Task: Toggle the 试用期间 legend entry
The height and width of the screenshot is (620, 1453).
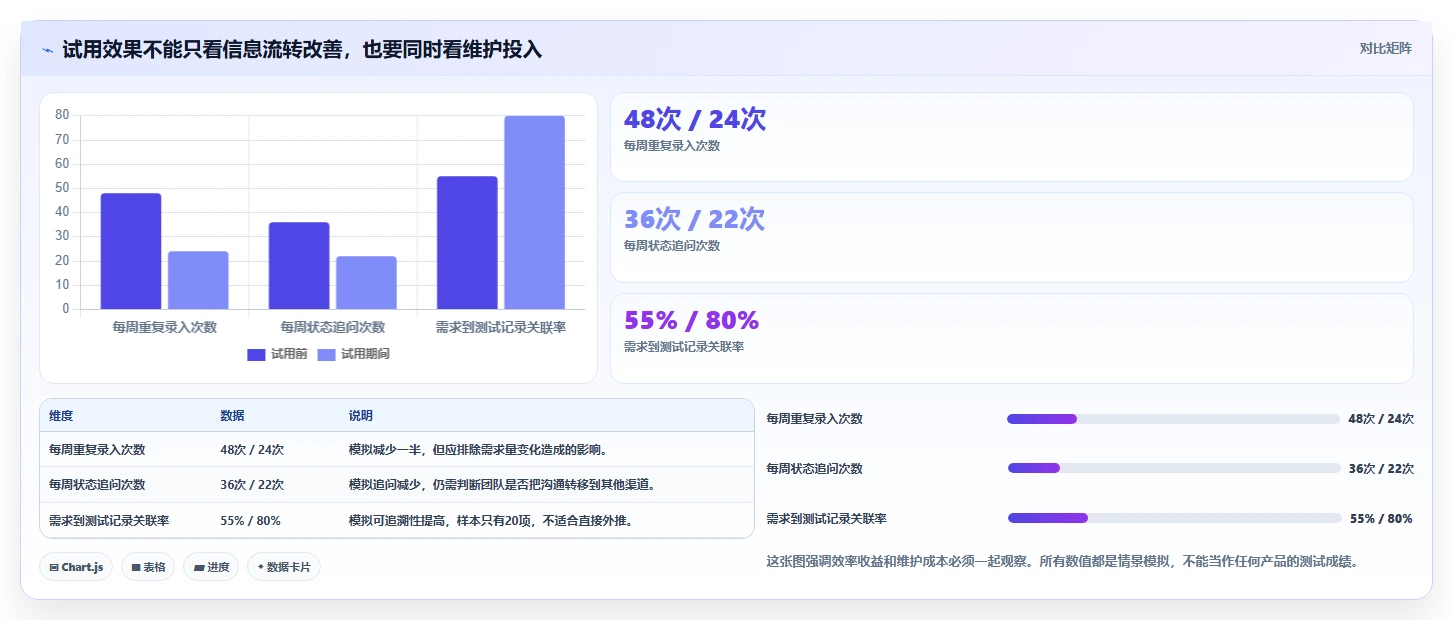Action: [353, 354]
